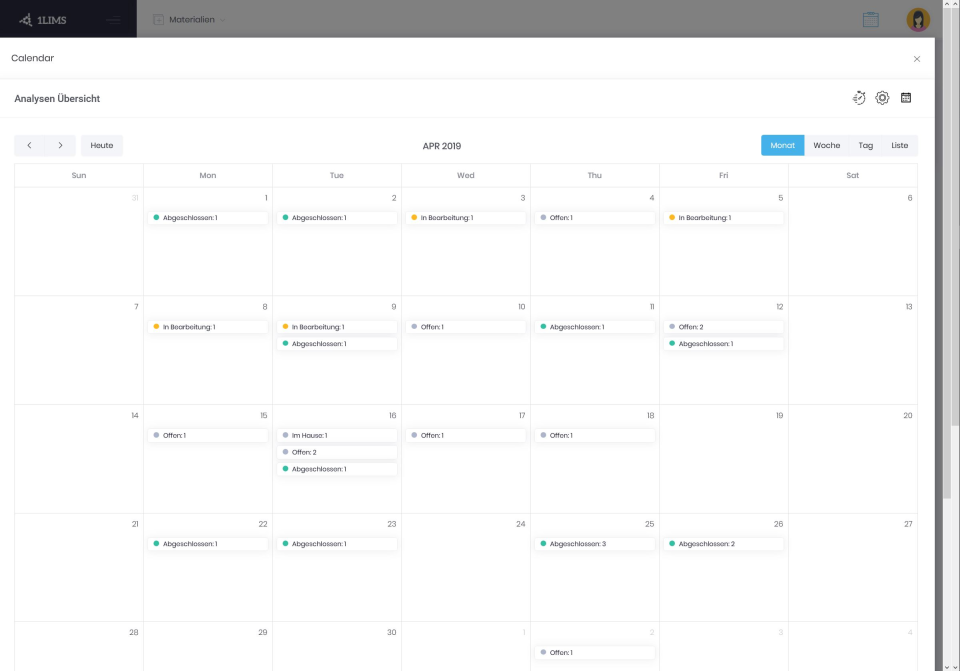Screen dimensions: 960x671
Task: Expand the Materialien dropdown menu
Action: coord(222,18)
